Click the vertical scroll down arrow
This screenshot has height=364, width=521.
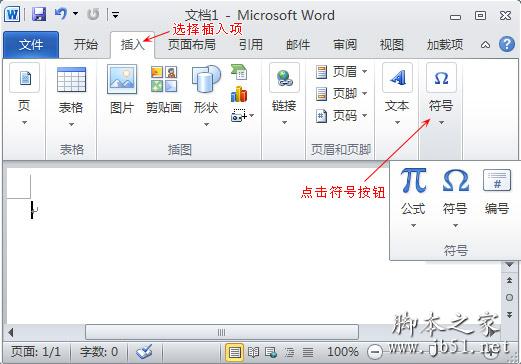pyautogui.click(x=509, y=265)
